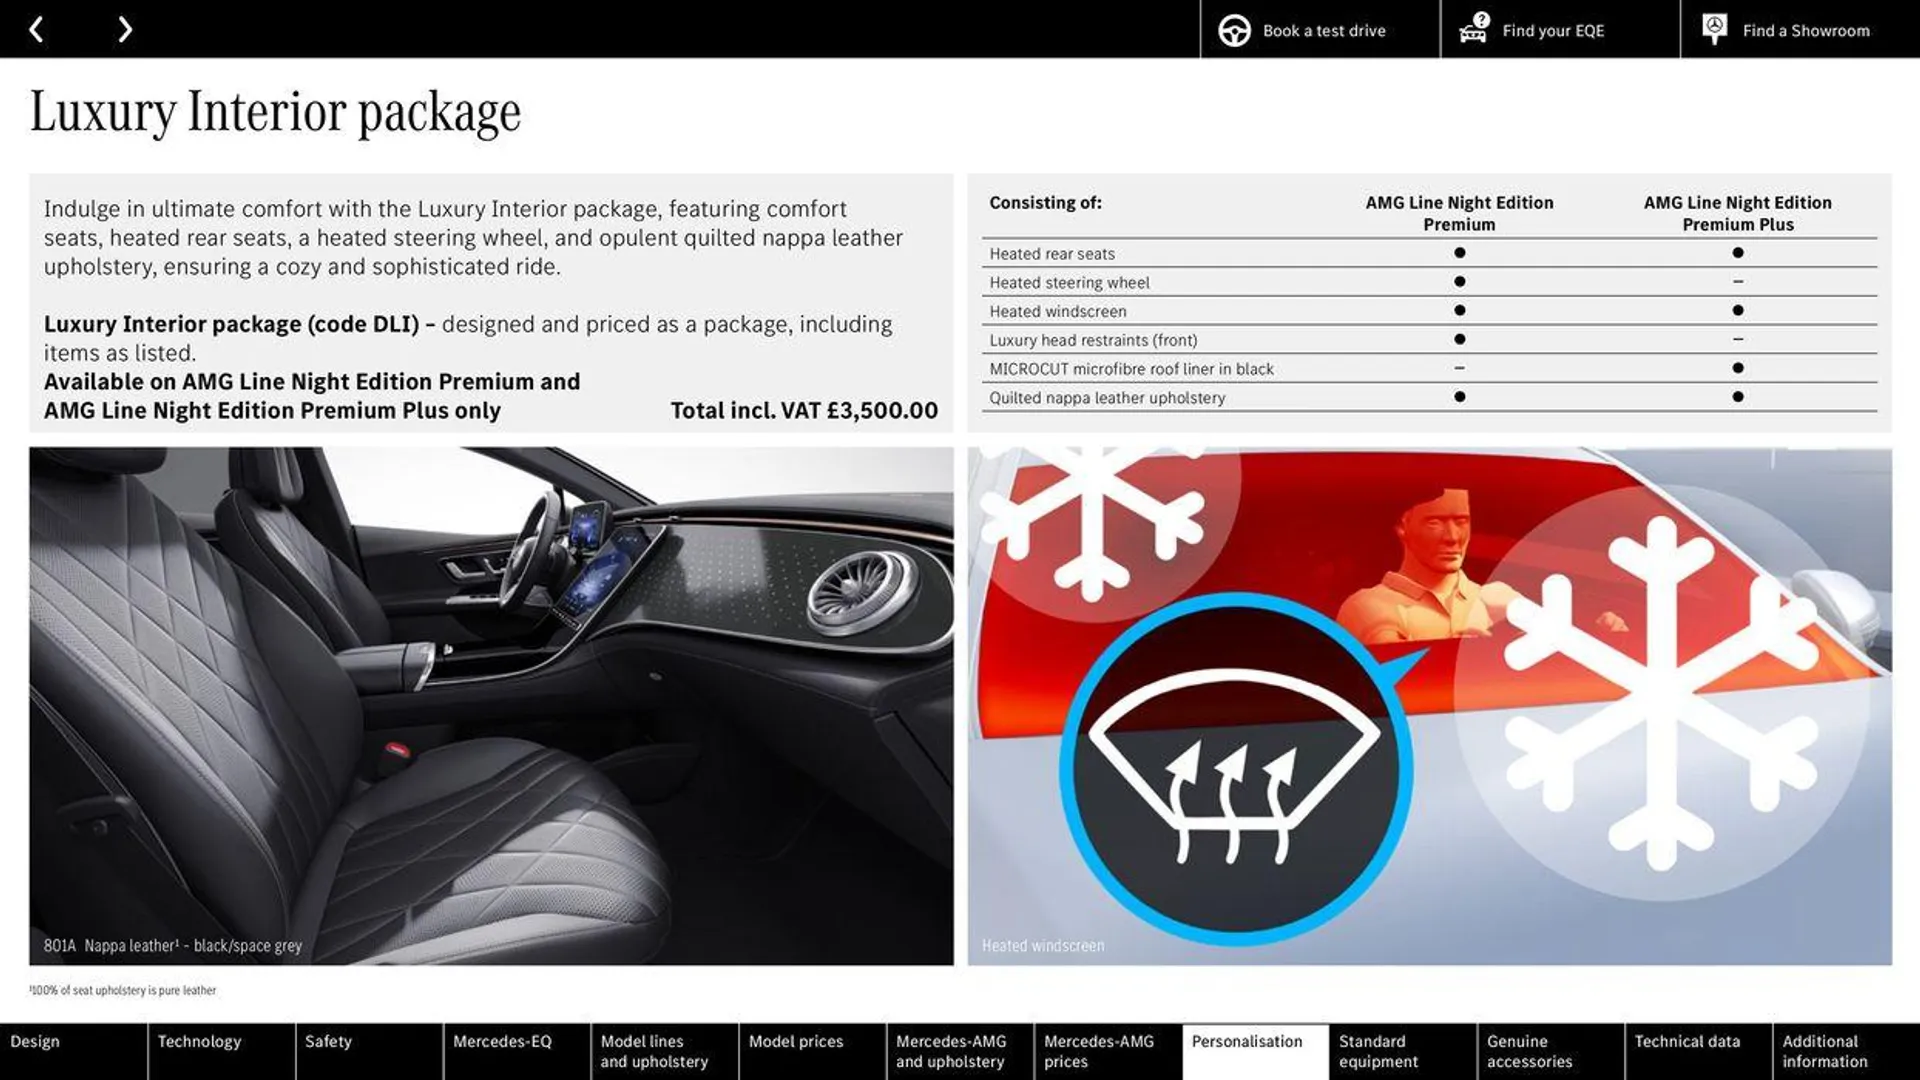The image size is (1920, 1080).
Task: Go to next page with right chevron
Action: coord(124,29)
